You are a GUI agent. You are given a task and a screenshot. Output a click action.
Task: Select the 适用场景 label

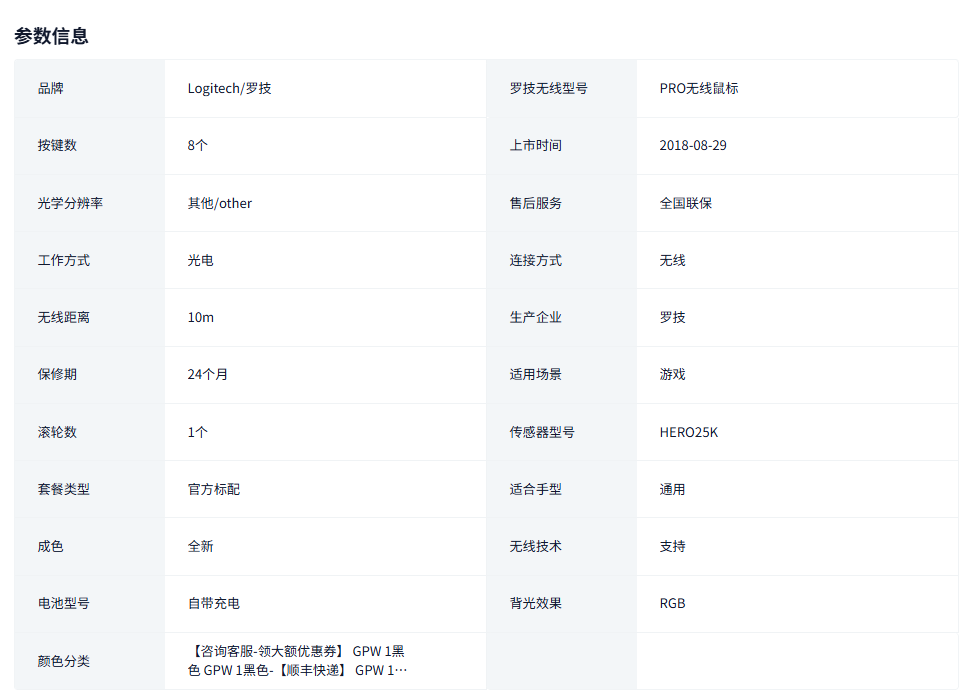click(x=535, y=374)
